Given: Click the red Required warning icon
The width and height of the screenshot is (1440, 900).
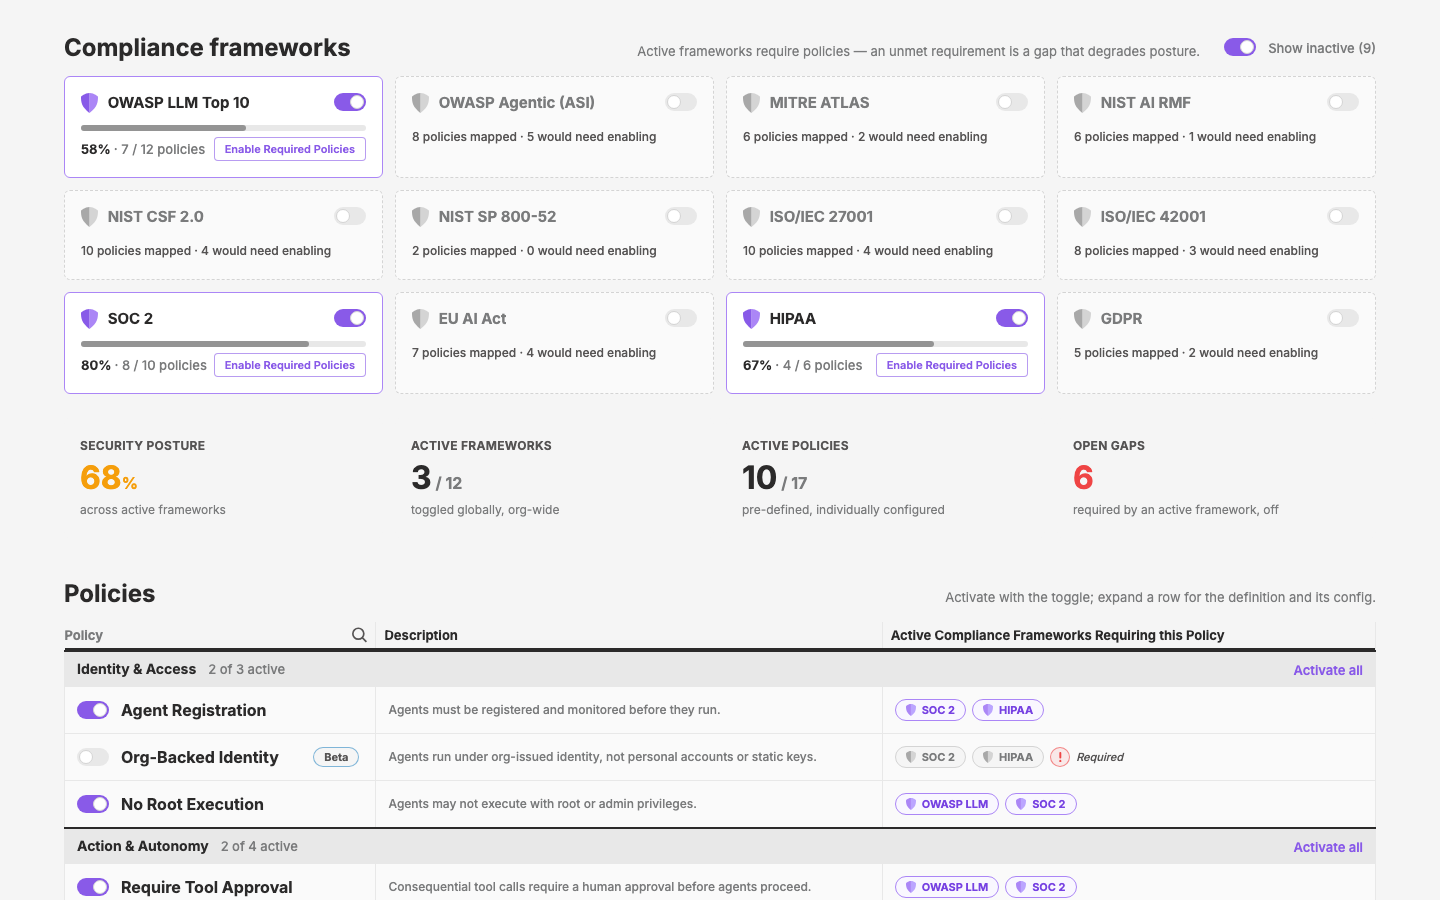Looking at the screenshot, I should 1060,757.
